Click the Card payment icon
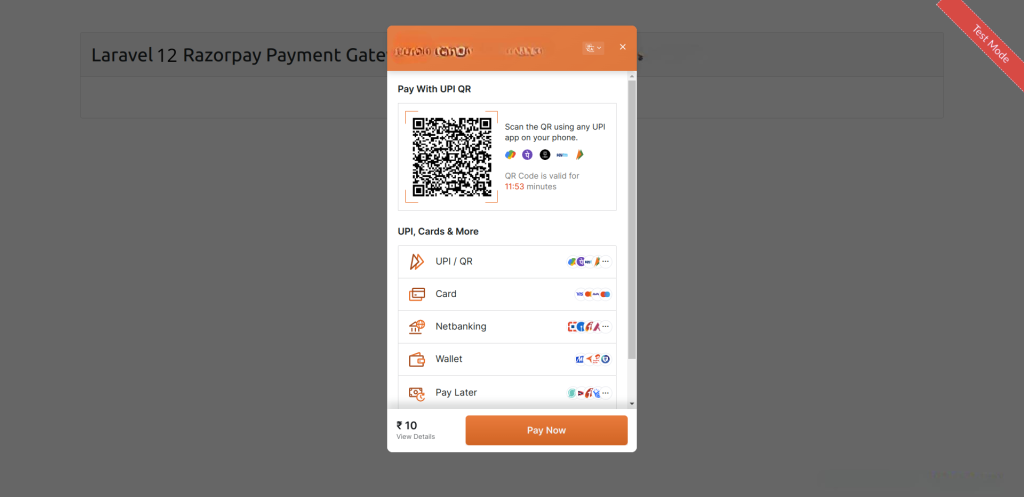The height and width of the screenshot is (497, 1024). pyautogui.click(x=417, y=295)
